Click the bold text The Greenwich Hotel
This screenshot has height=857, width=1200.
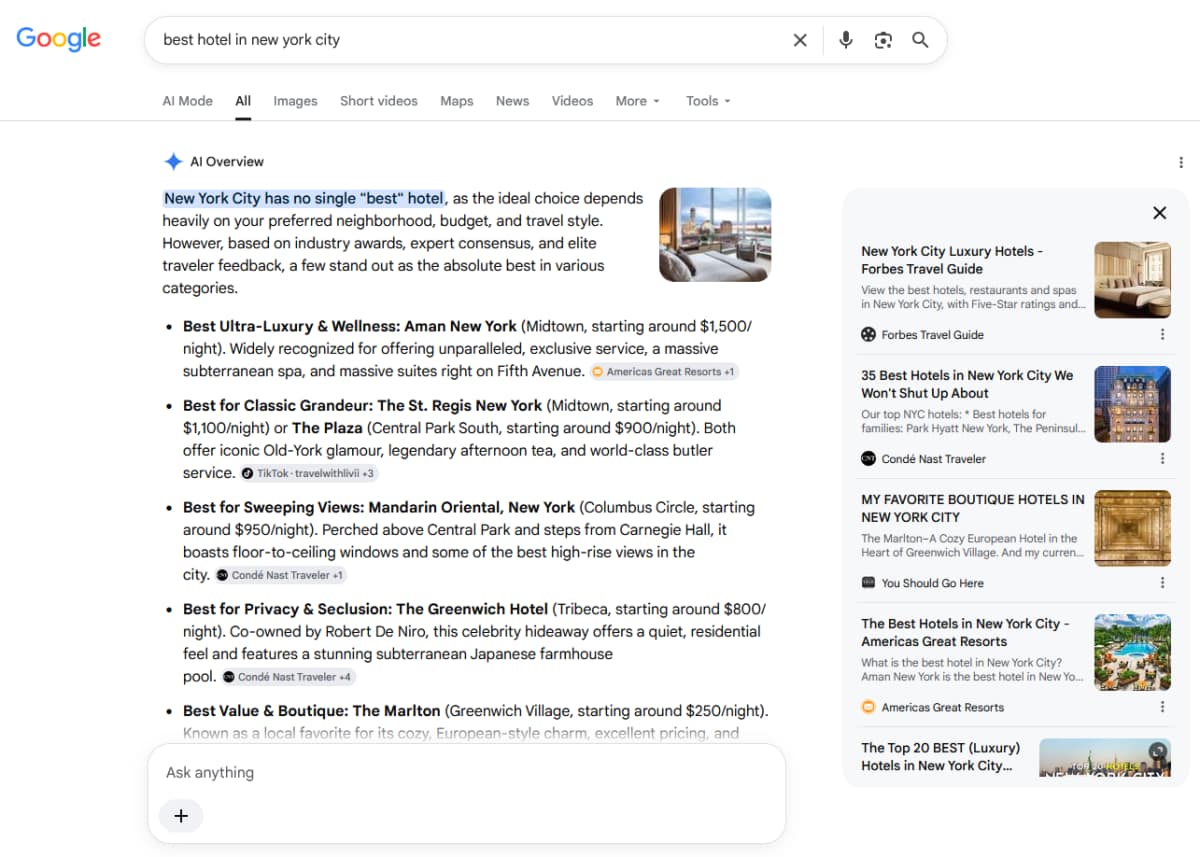472,609
